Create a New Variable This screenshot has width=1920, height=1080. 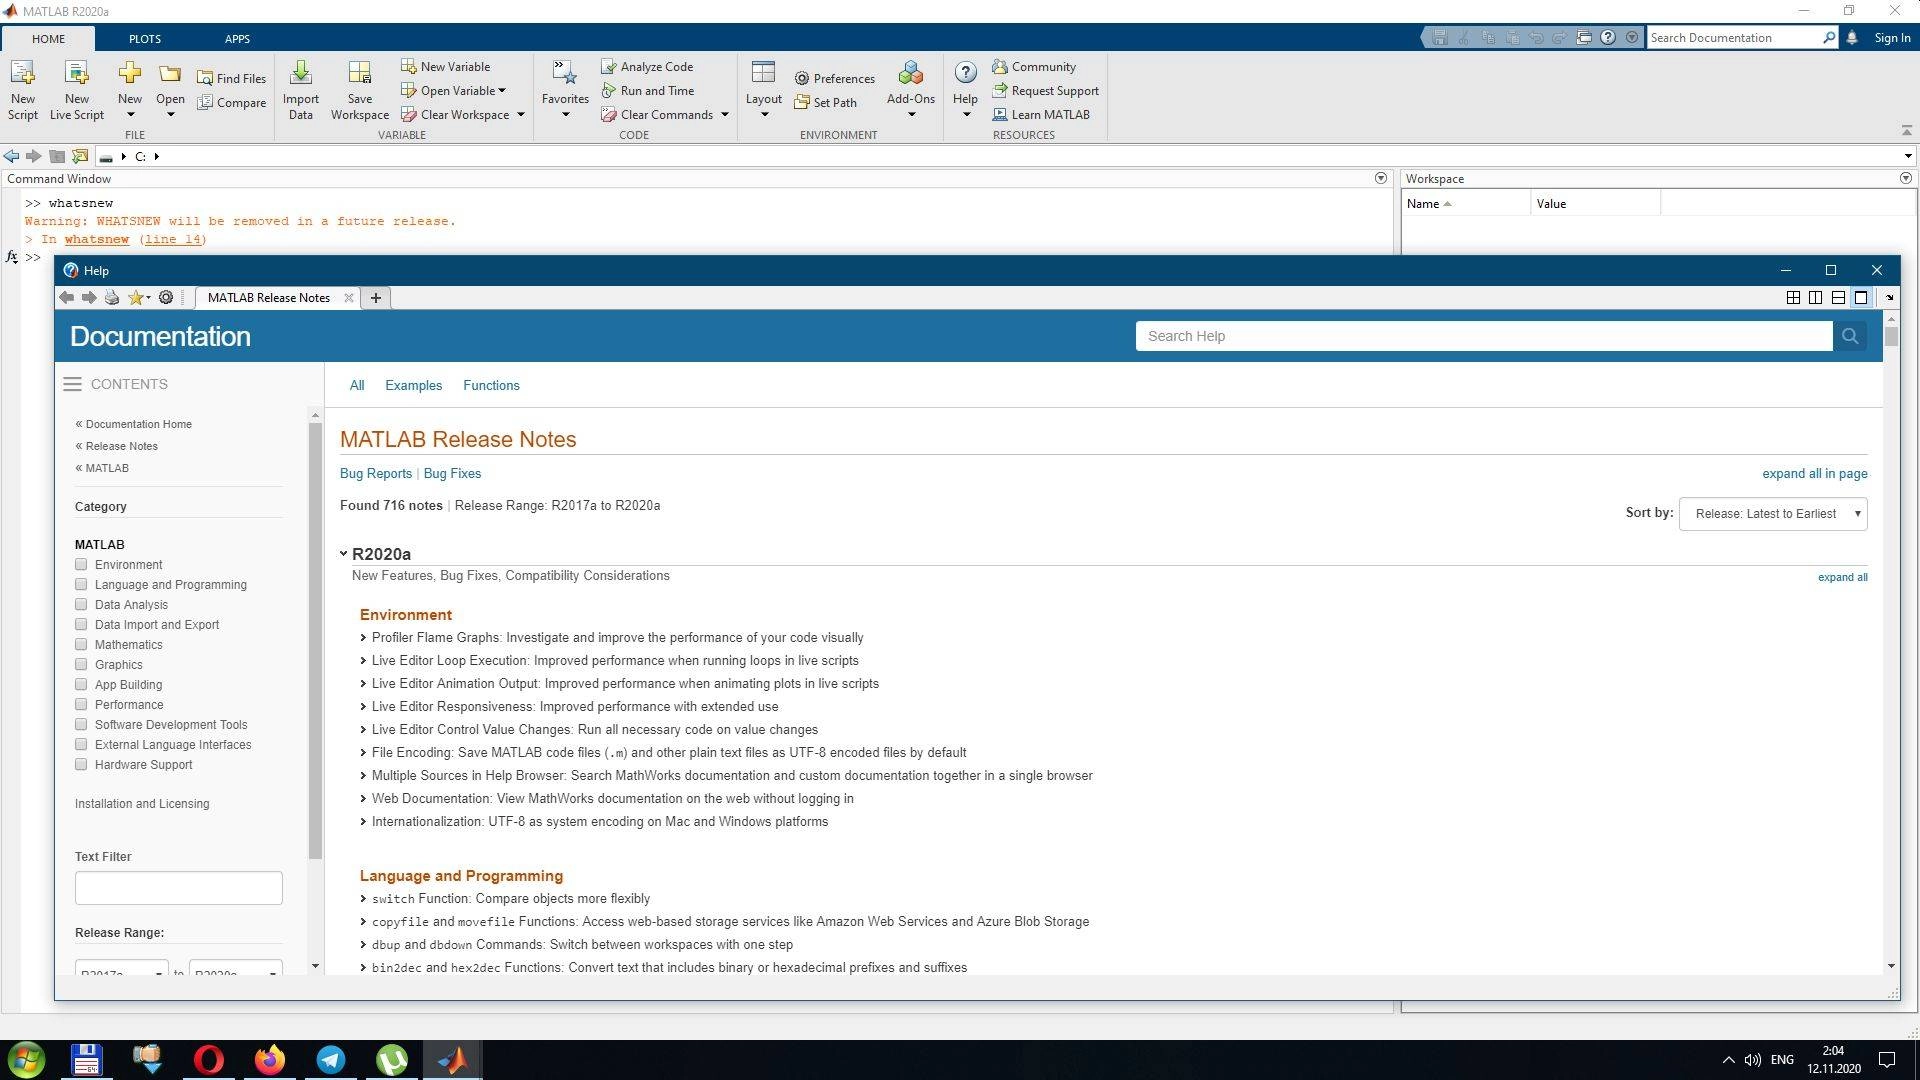coord(446,66)
